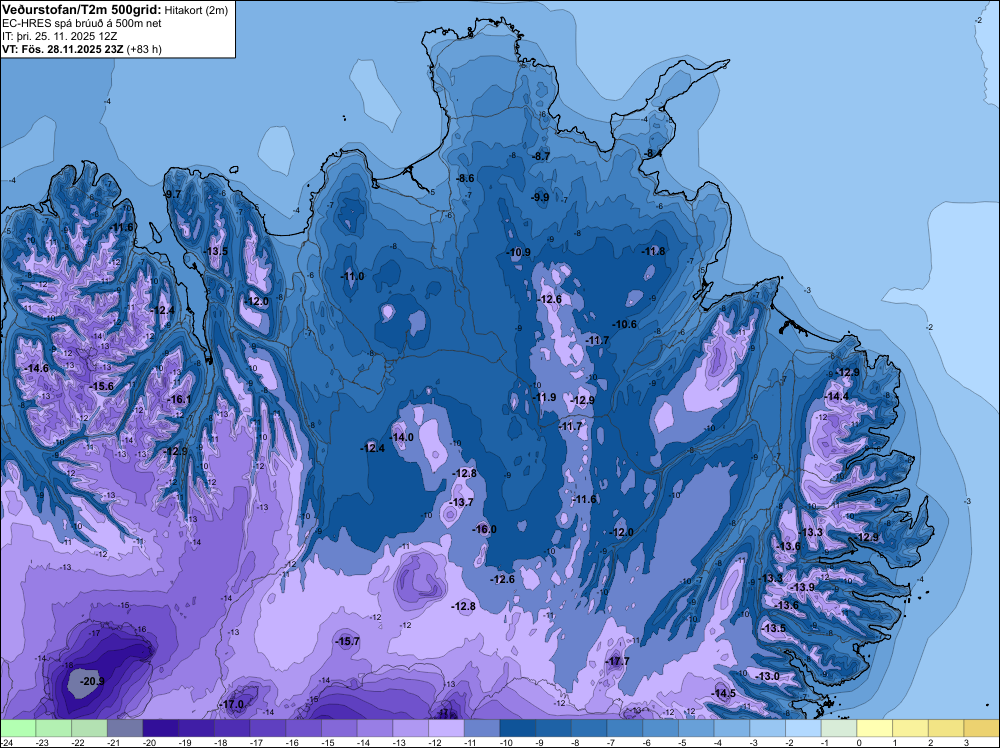Click the -15.7 temperature label
The image size is (1000, 748).
pyautogui.click(x=348, y=641)
